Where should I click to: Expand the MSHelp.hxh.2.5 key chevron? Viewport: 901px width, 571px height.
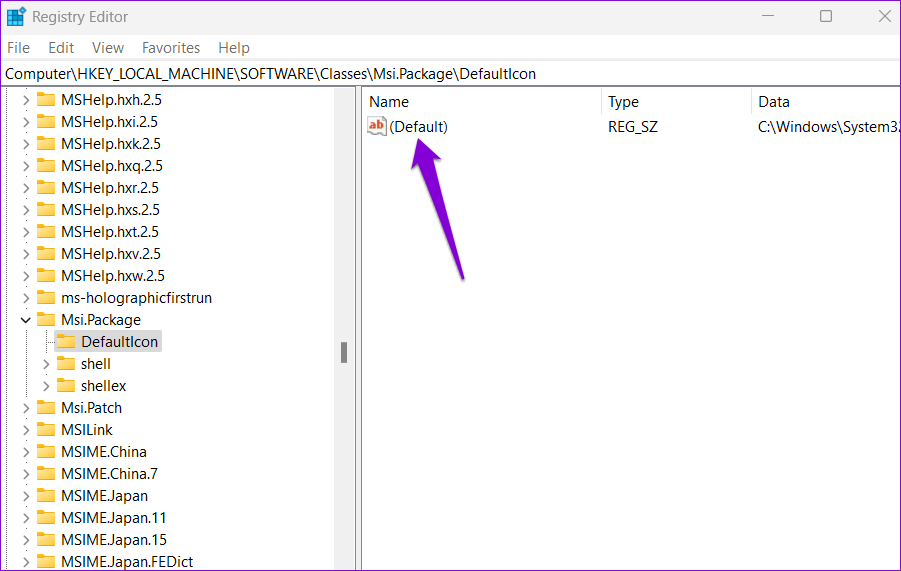(x=26, y=100)
